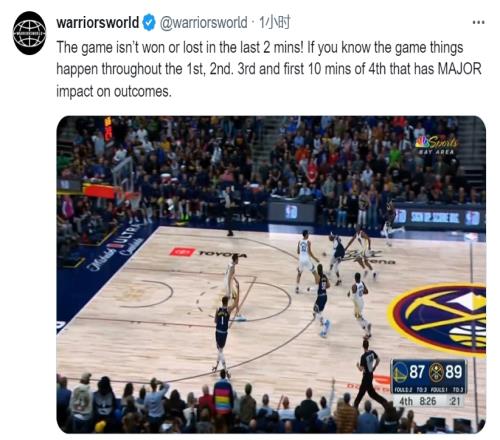Open the three-dot more options menu

click(x=478, y=22)
